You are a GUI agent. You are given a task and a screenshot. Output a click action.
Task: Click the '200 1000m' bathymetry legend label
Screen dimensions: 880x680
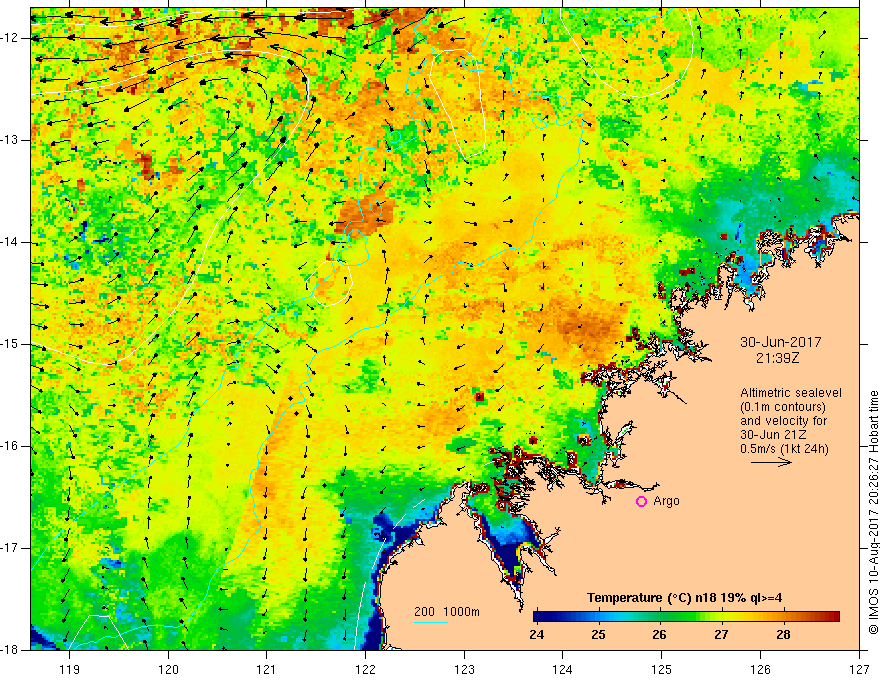(447, 612)
